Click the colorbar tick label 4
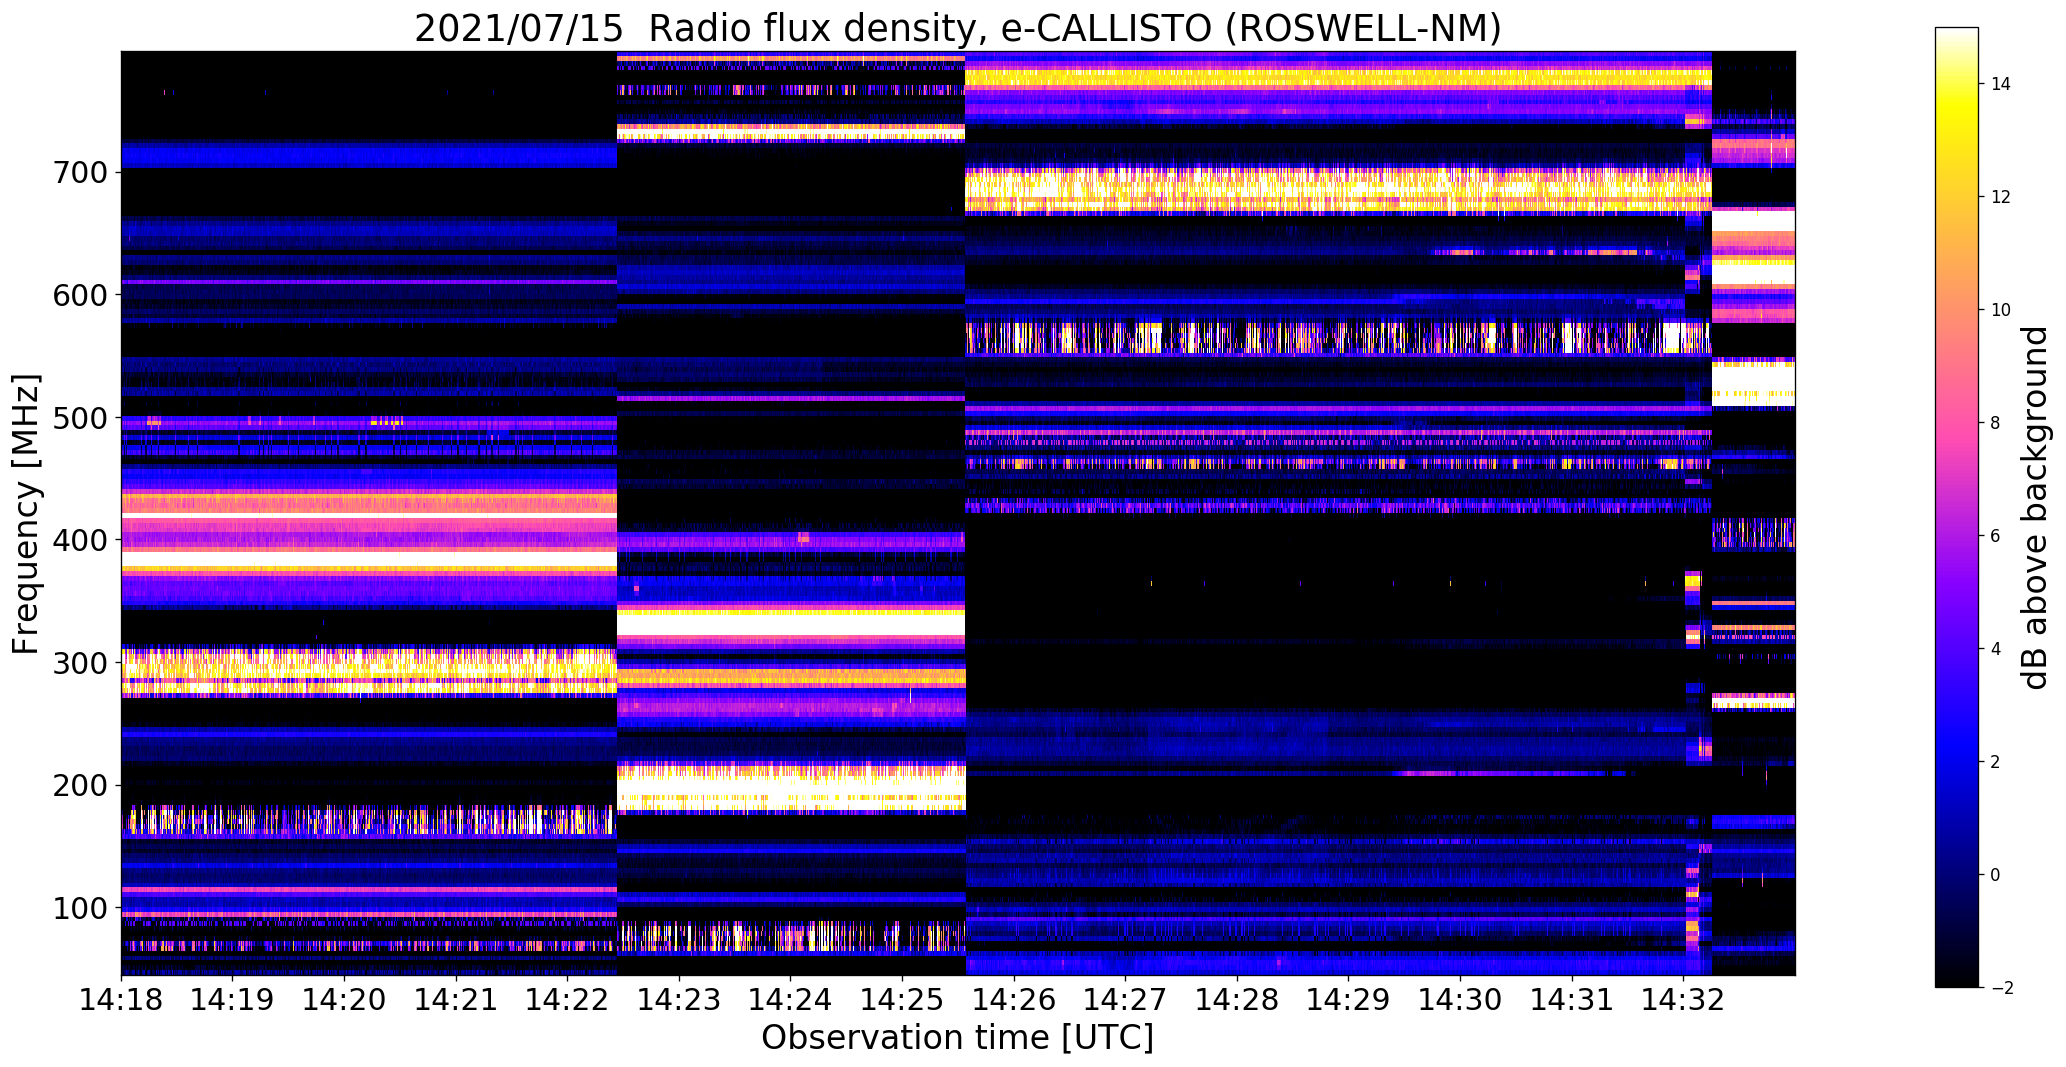The width and height of the screenshot is (2066, 1067). pos(1996,649)
